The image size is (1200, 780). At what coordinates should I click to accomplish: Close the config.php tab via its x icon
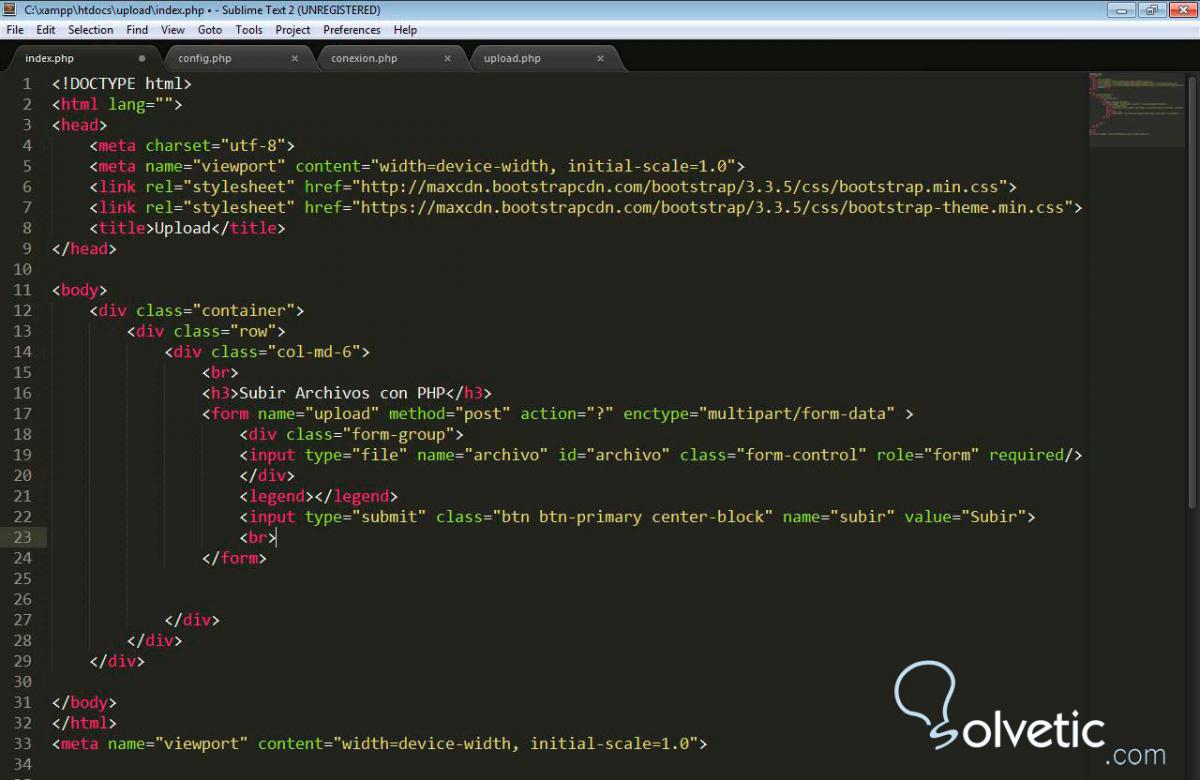293,58
